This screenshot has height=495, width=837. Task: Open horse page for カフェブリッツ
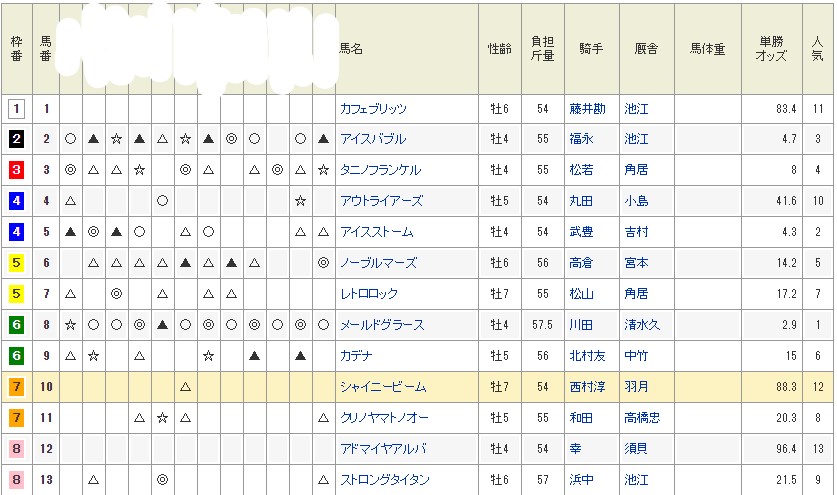(x=374, y=108)
